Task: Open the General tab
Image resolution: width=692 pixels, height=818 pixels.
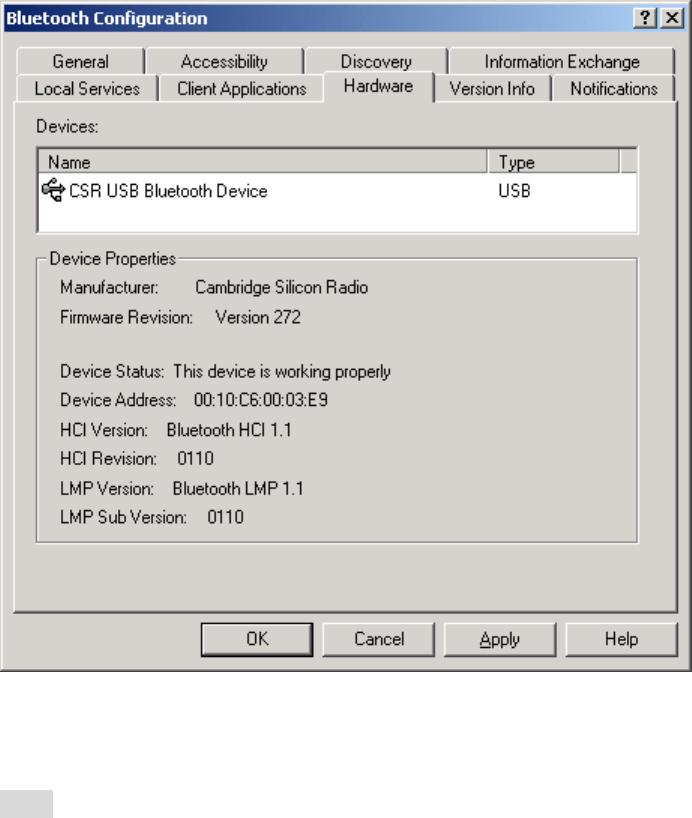Action: point(80,62)
